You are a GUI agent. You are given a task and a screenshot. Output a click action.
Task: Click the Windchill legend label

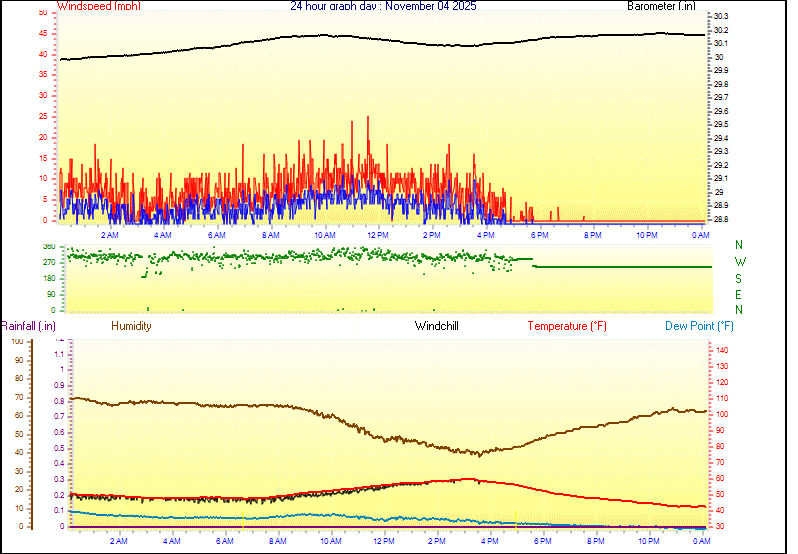click(x=437, y=326)
